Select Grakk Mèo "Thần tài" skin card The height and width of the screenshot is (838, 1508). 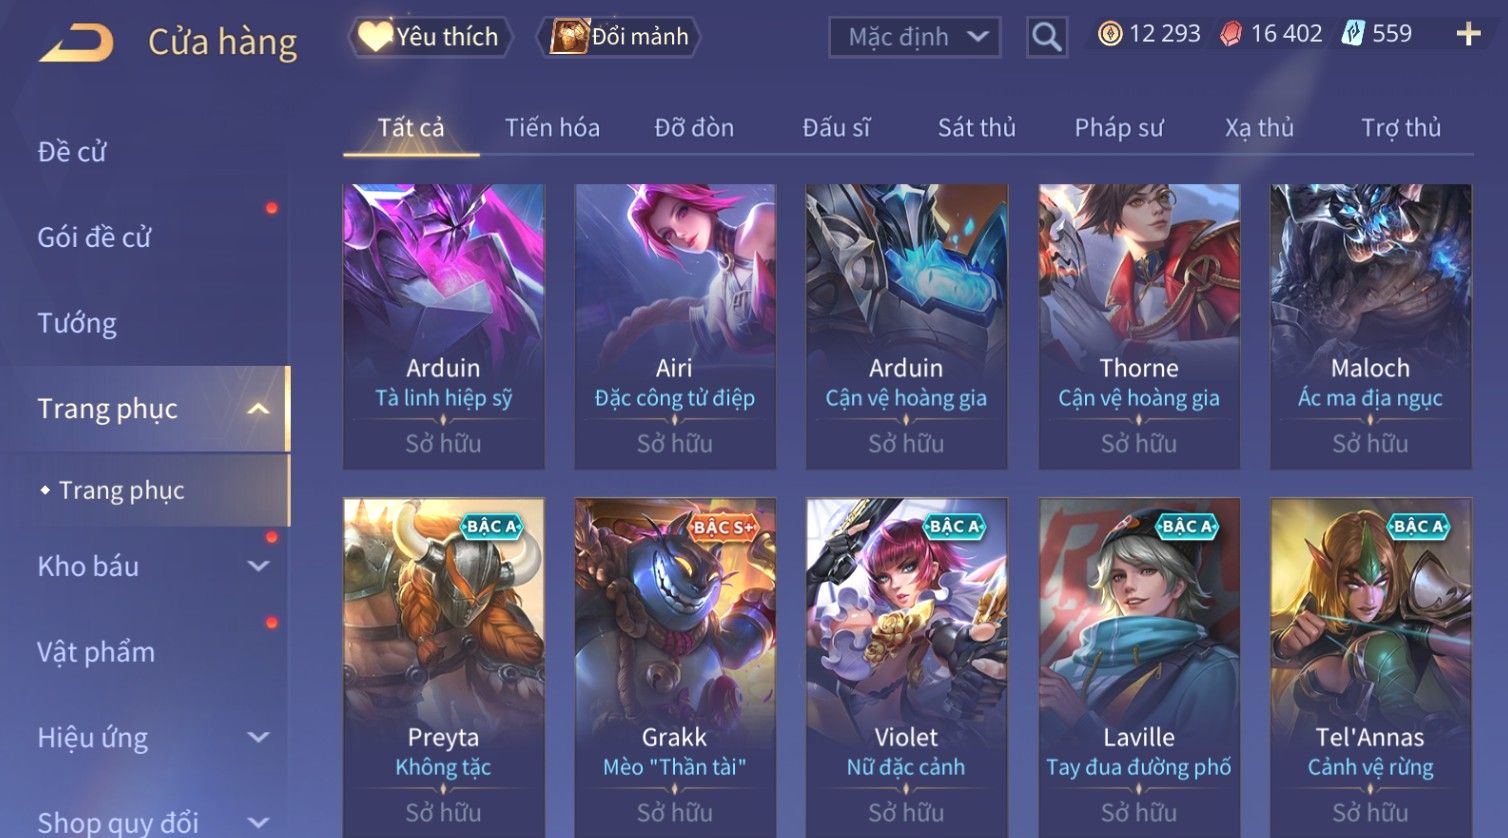(675, 667)
